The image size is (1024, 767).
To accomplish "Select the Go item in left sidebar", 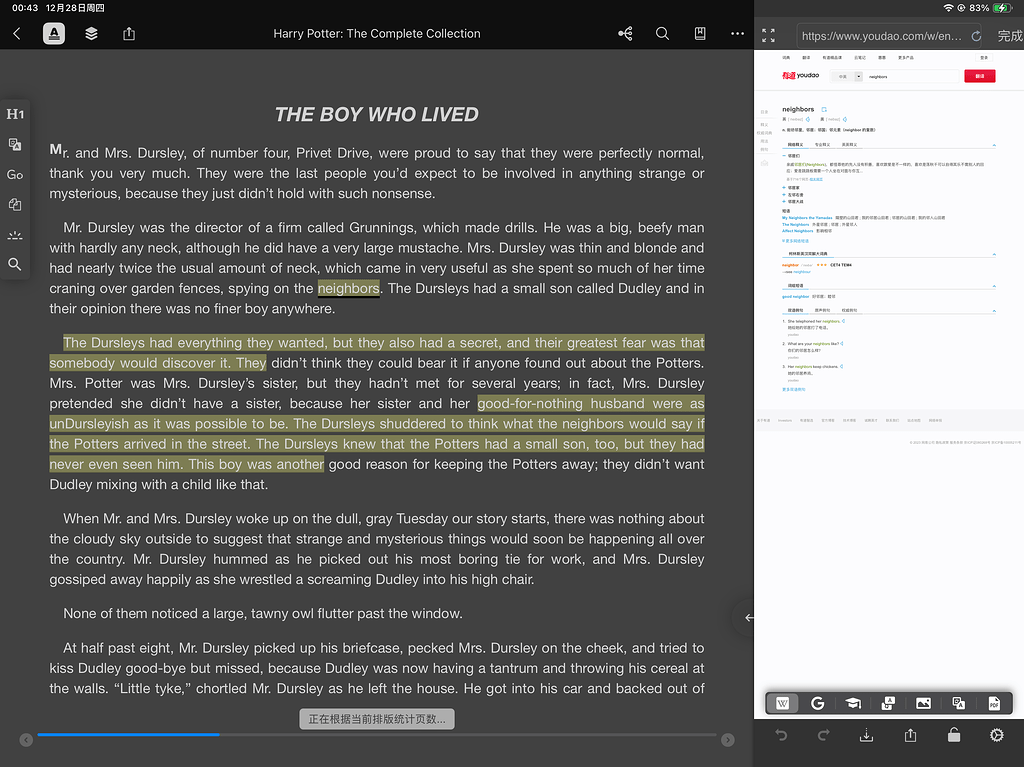I will click(x=15, y=174).
